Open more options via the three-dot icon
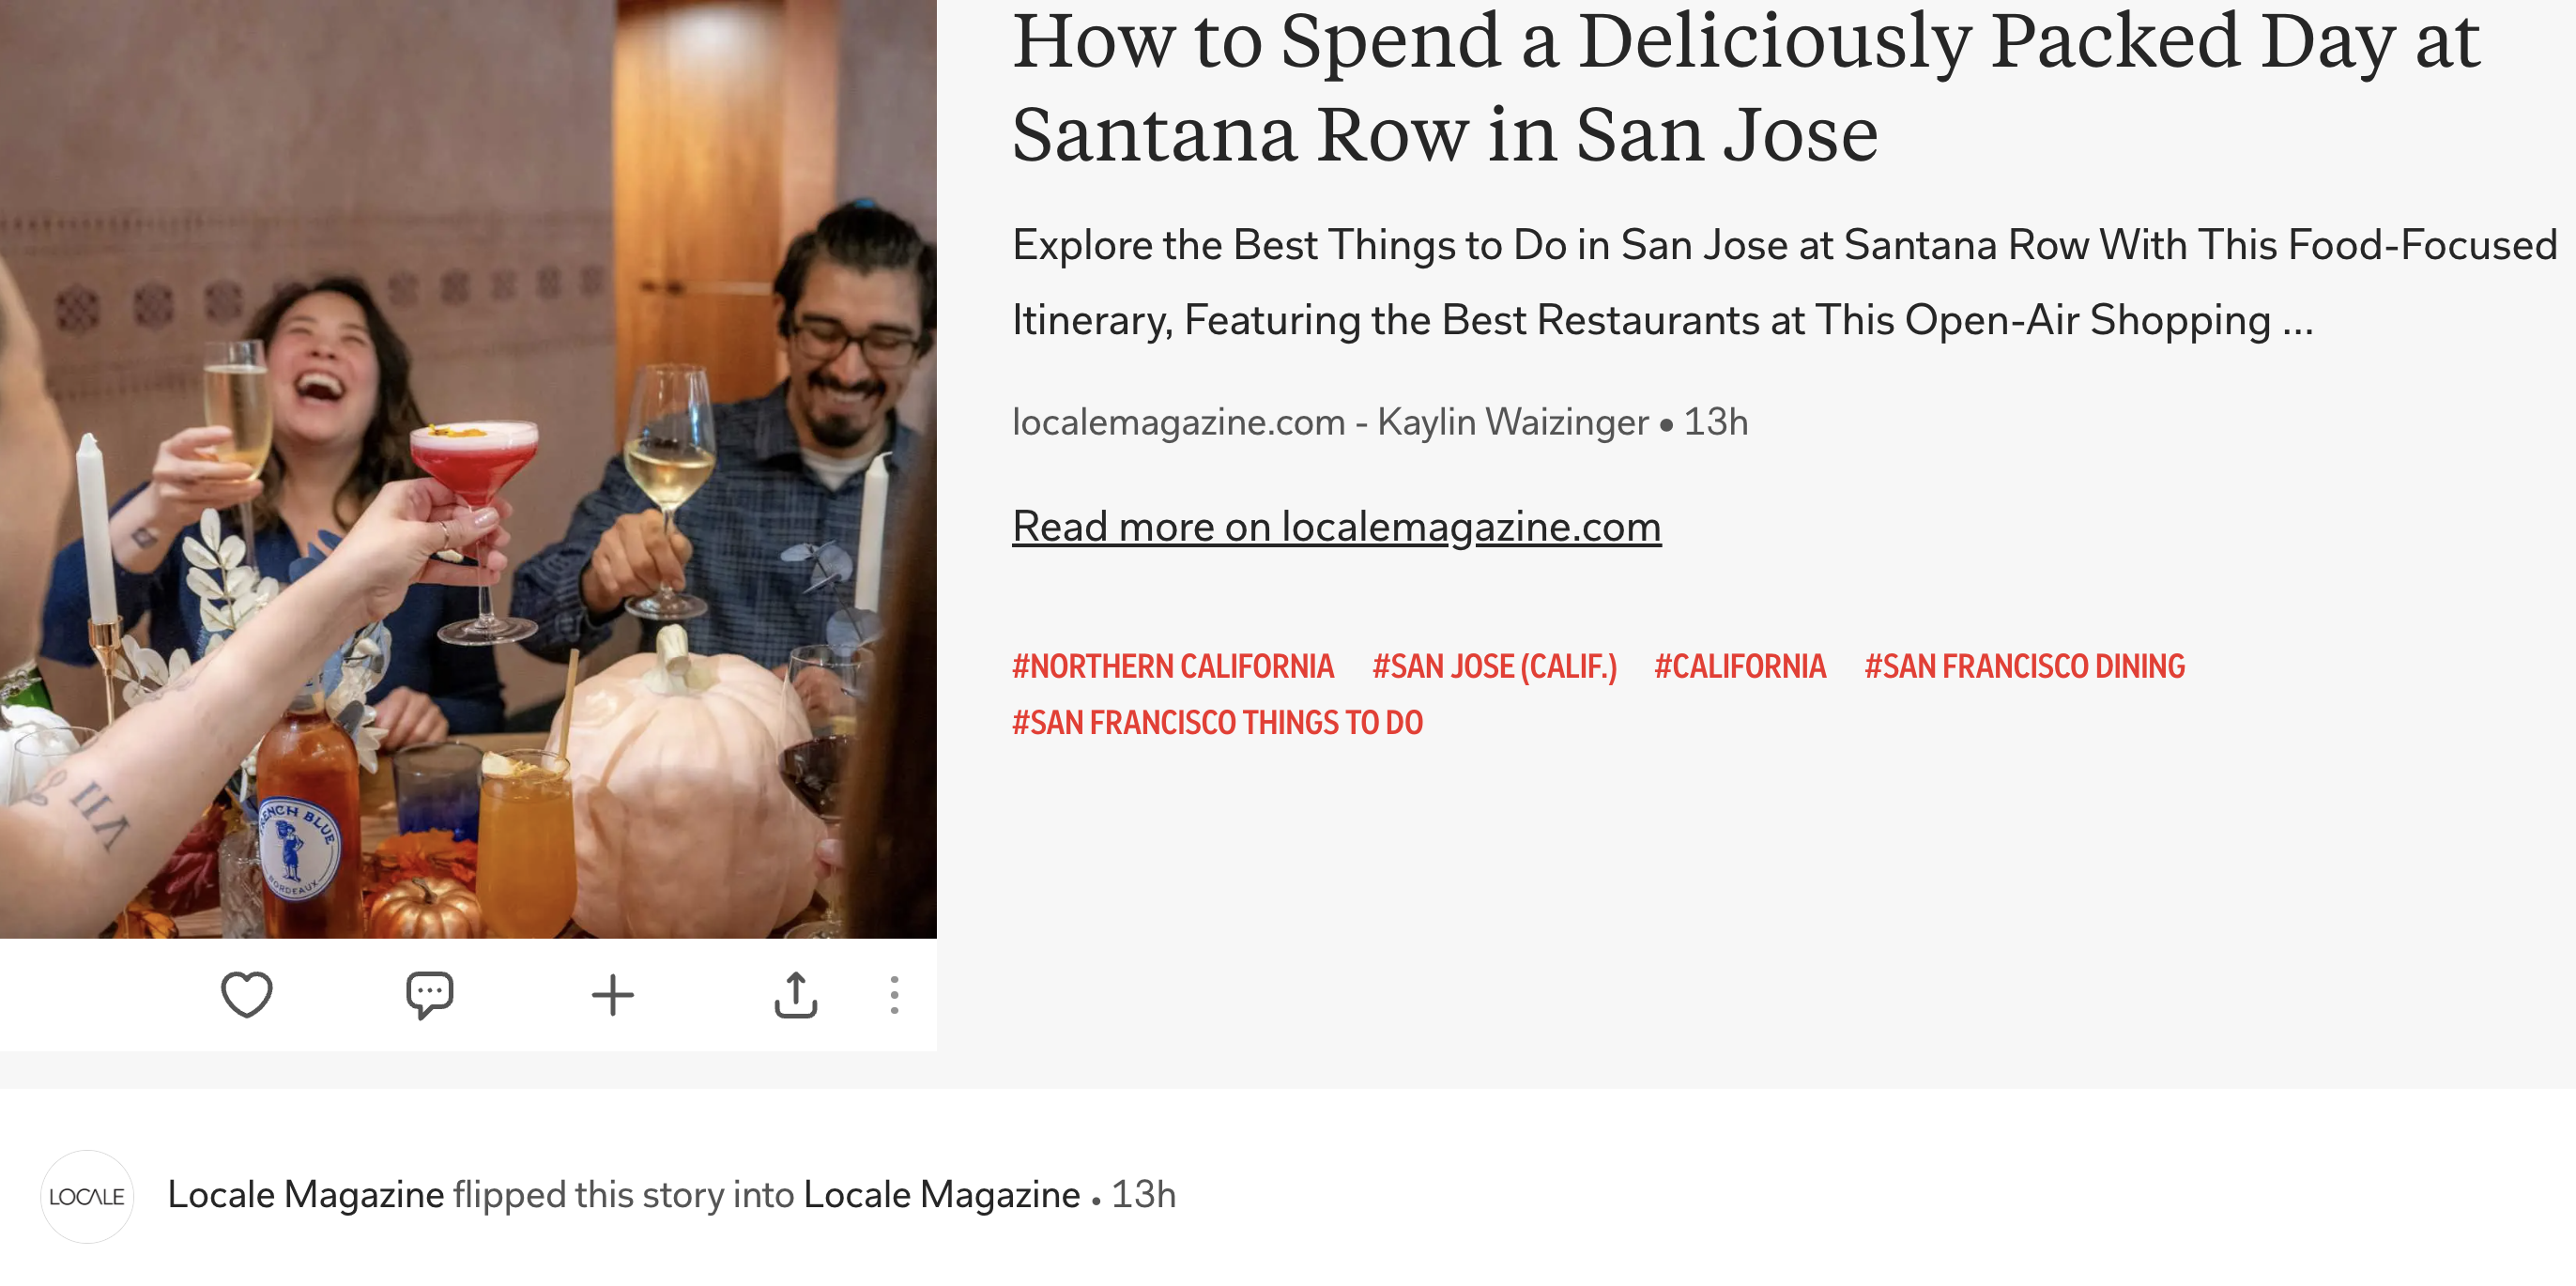 click(894, 995)
